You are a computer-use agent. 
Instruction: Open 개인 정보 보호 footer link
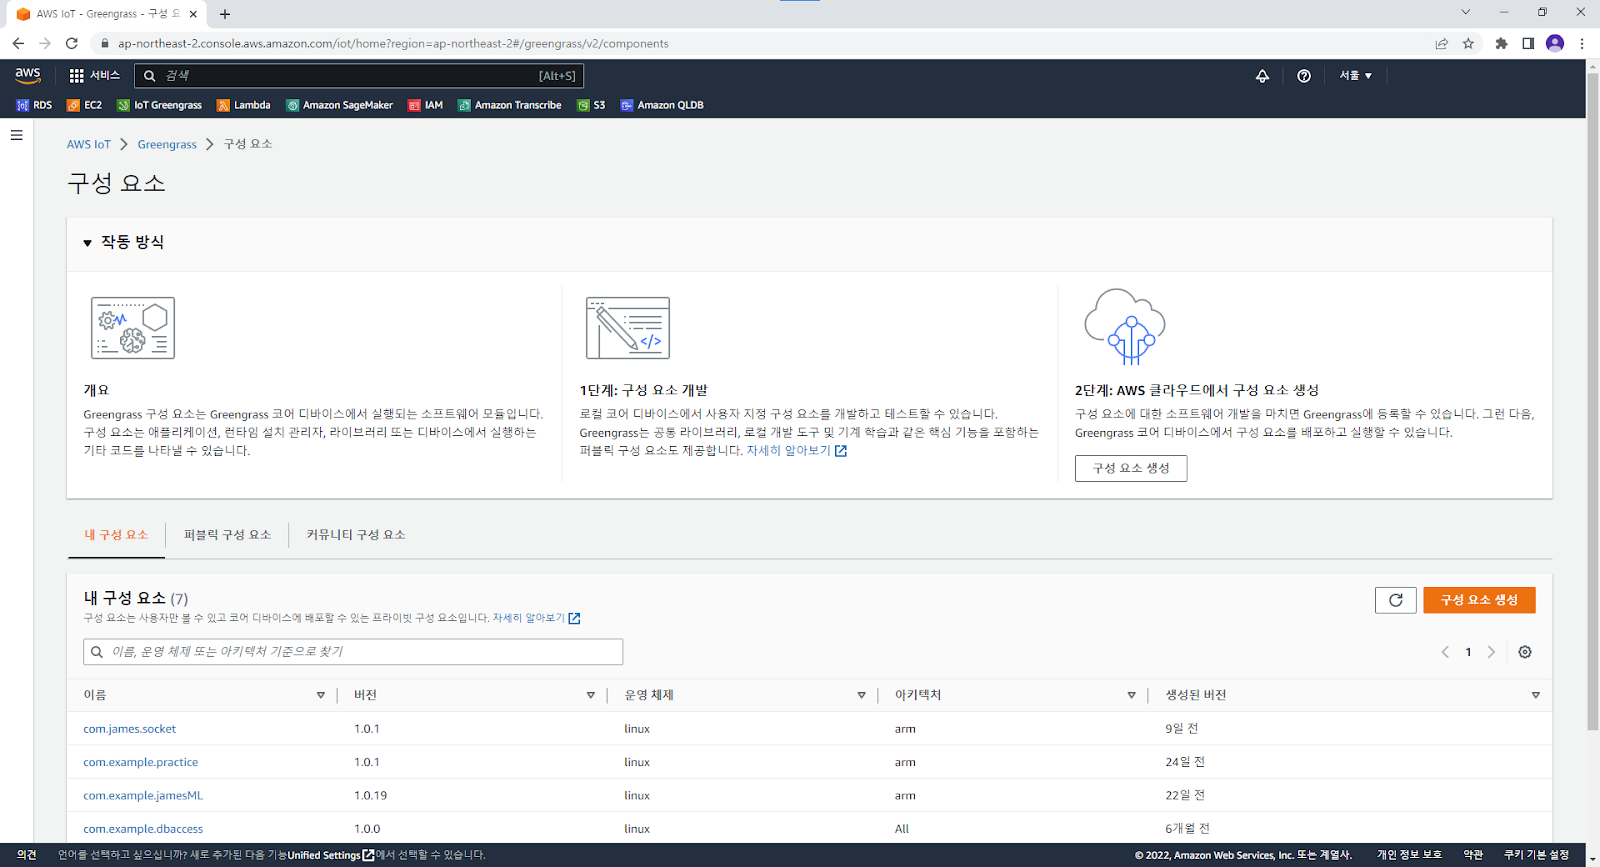1409,855
